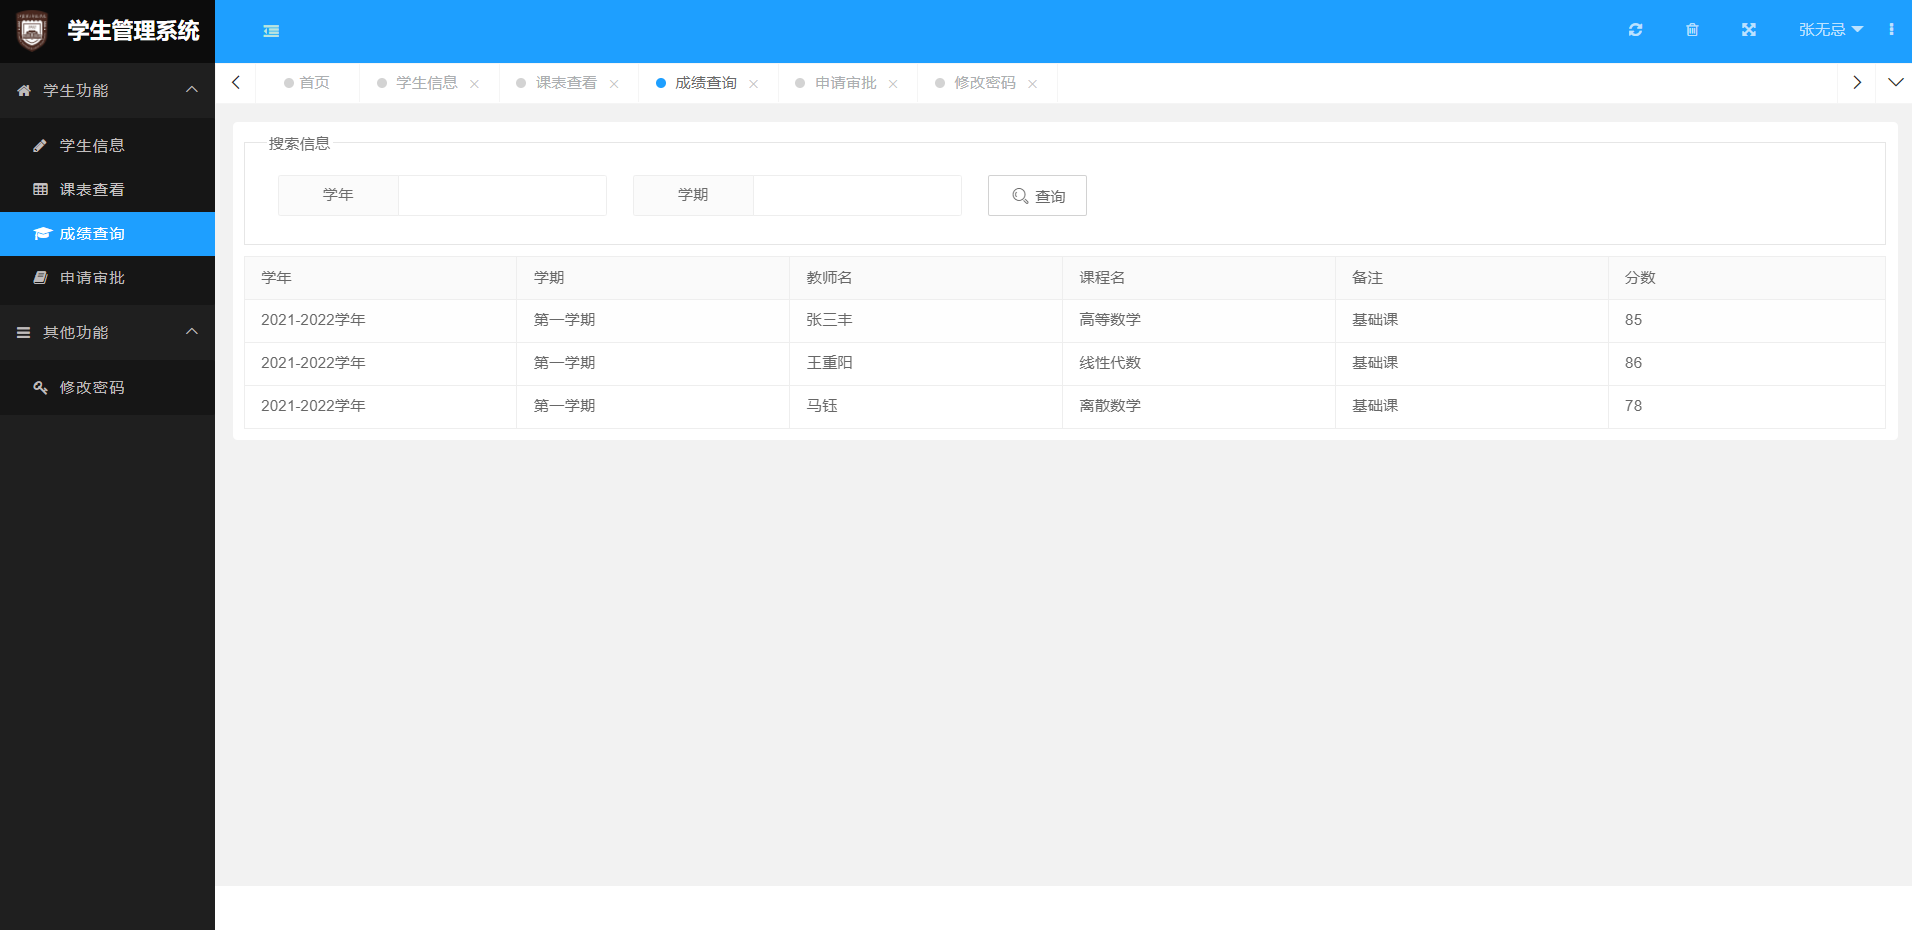Collapse the 学生功能 sidebar section

pyautogui.click(x=191, y=89)
